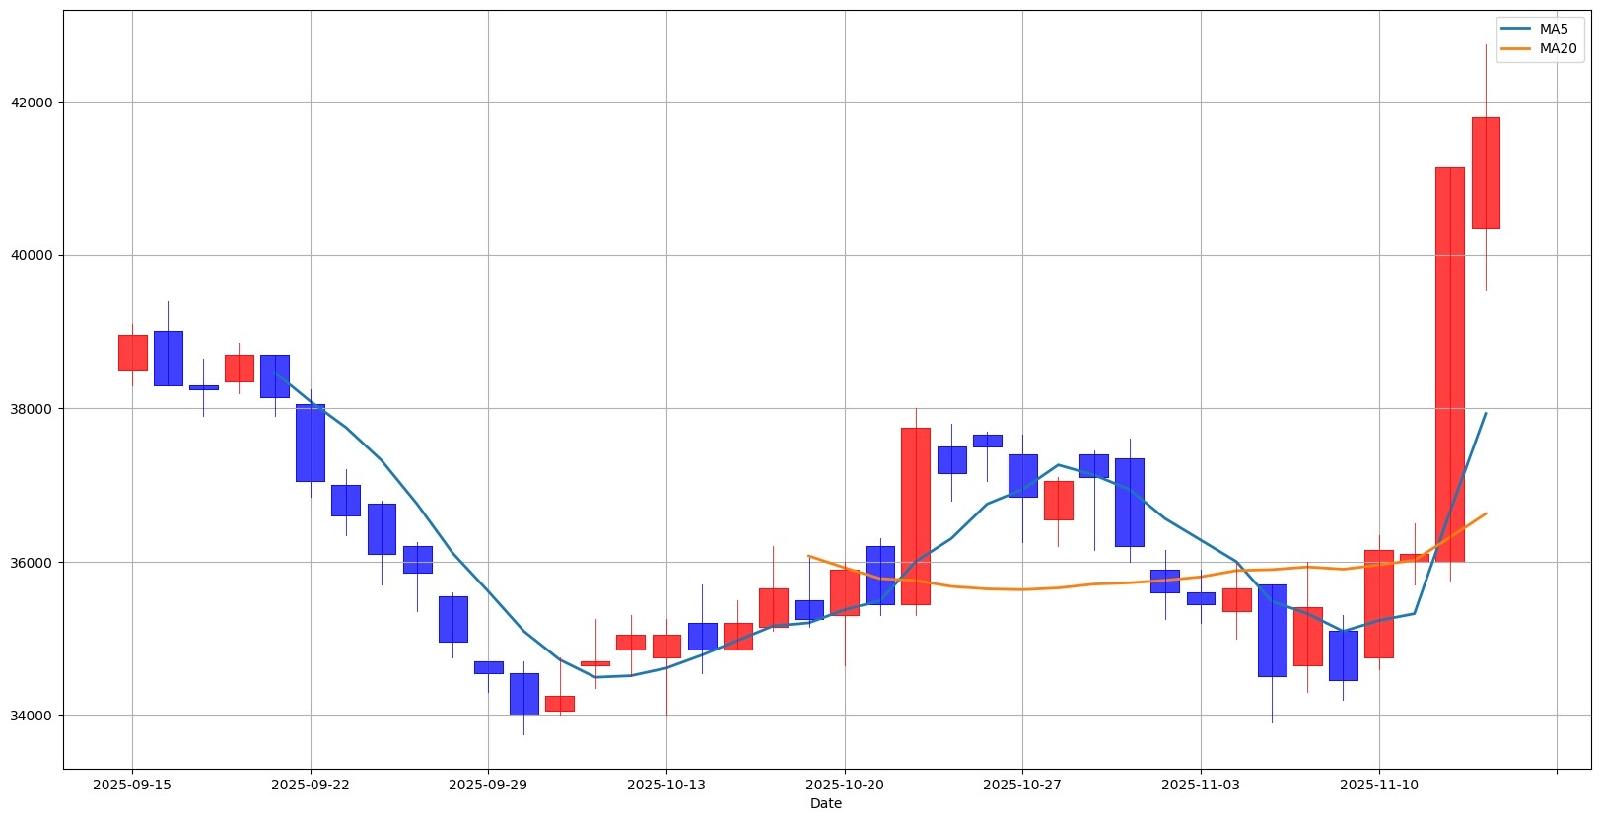Viewport: 1600px width, 821px height.
Task: Click the 40000 y-axis tick label
Action: pos(33,255)
